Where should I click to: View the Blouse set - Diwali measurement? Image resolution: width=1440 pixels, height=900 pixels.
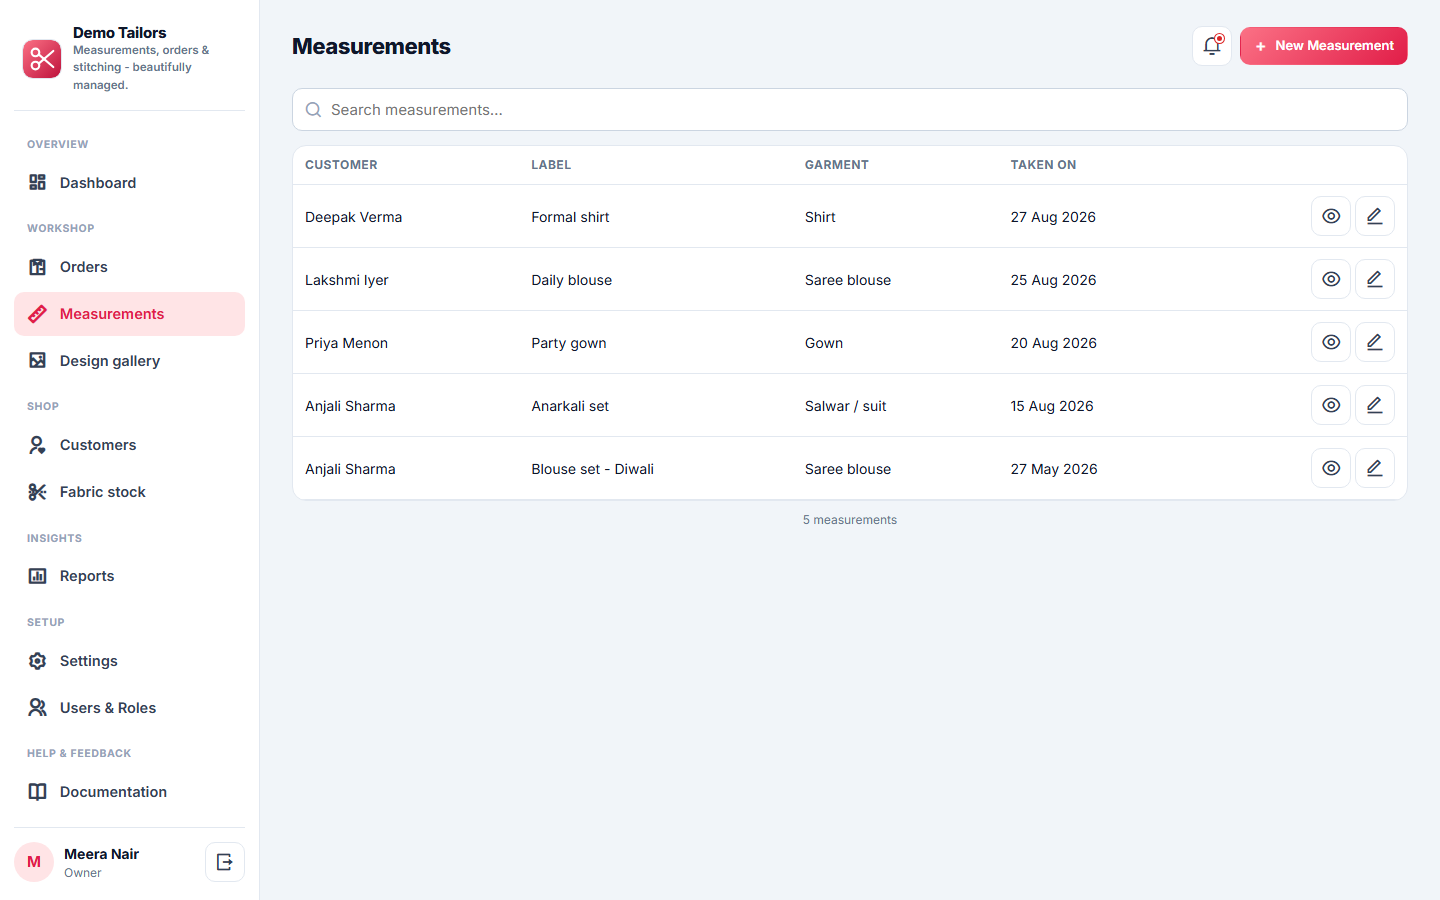tap(1331, 468)
